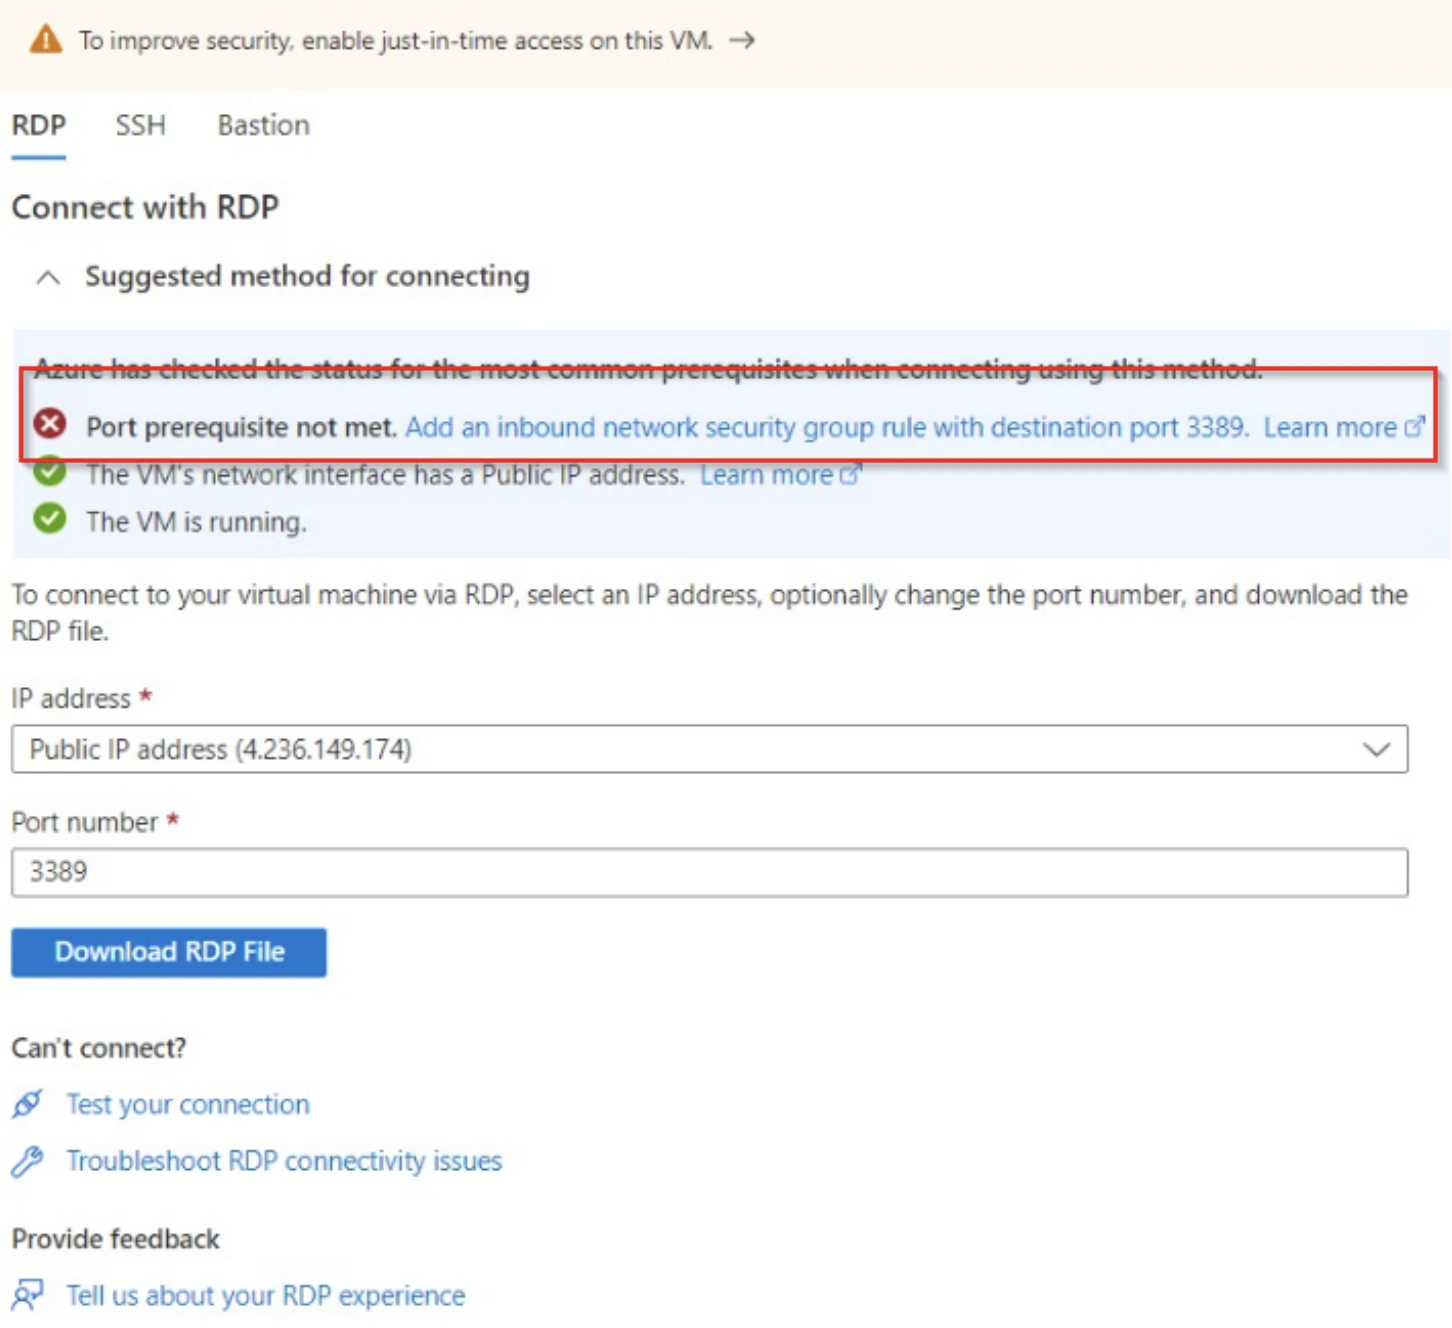Image resolution: width=1452 pixels, height=1328 pixels.
Task: Click in the Port number field
Action: pos(709,872)
